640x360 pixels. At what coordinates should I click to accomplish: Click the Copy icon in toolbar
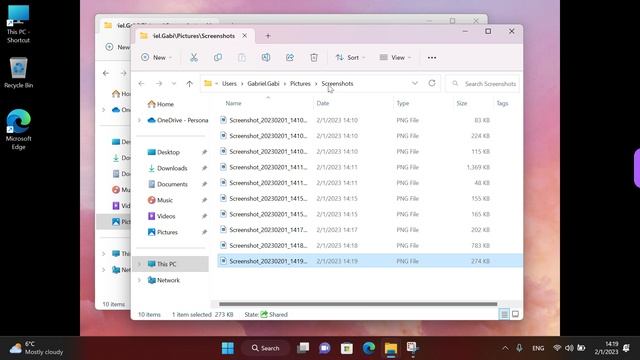tap(218, 58)
